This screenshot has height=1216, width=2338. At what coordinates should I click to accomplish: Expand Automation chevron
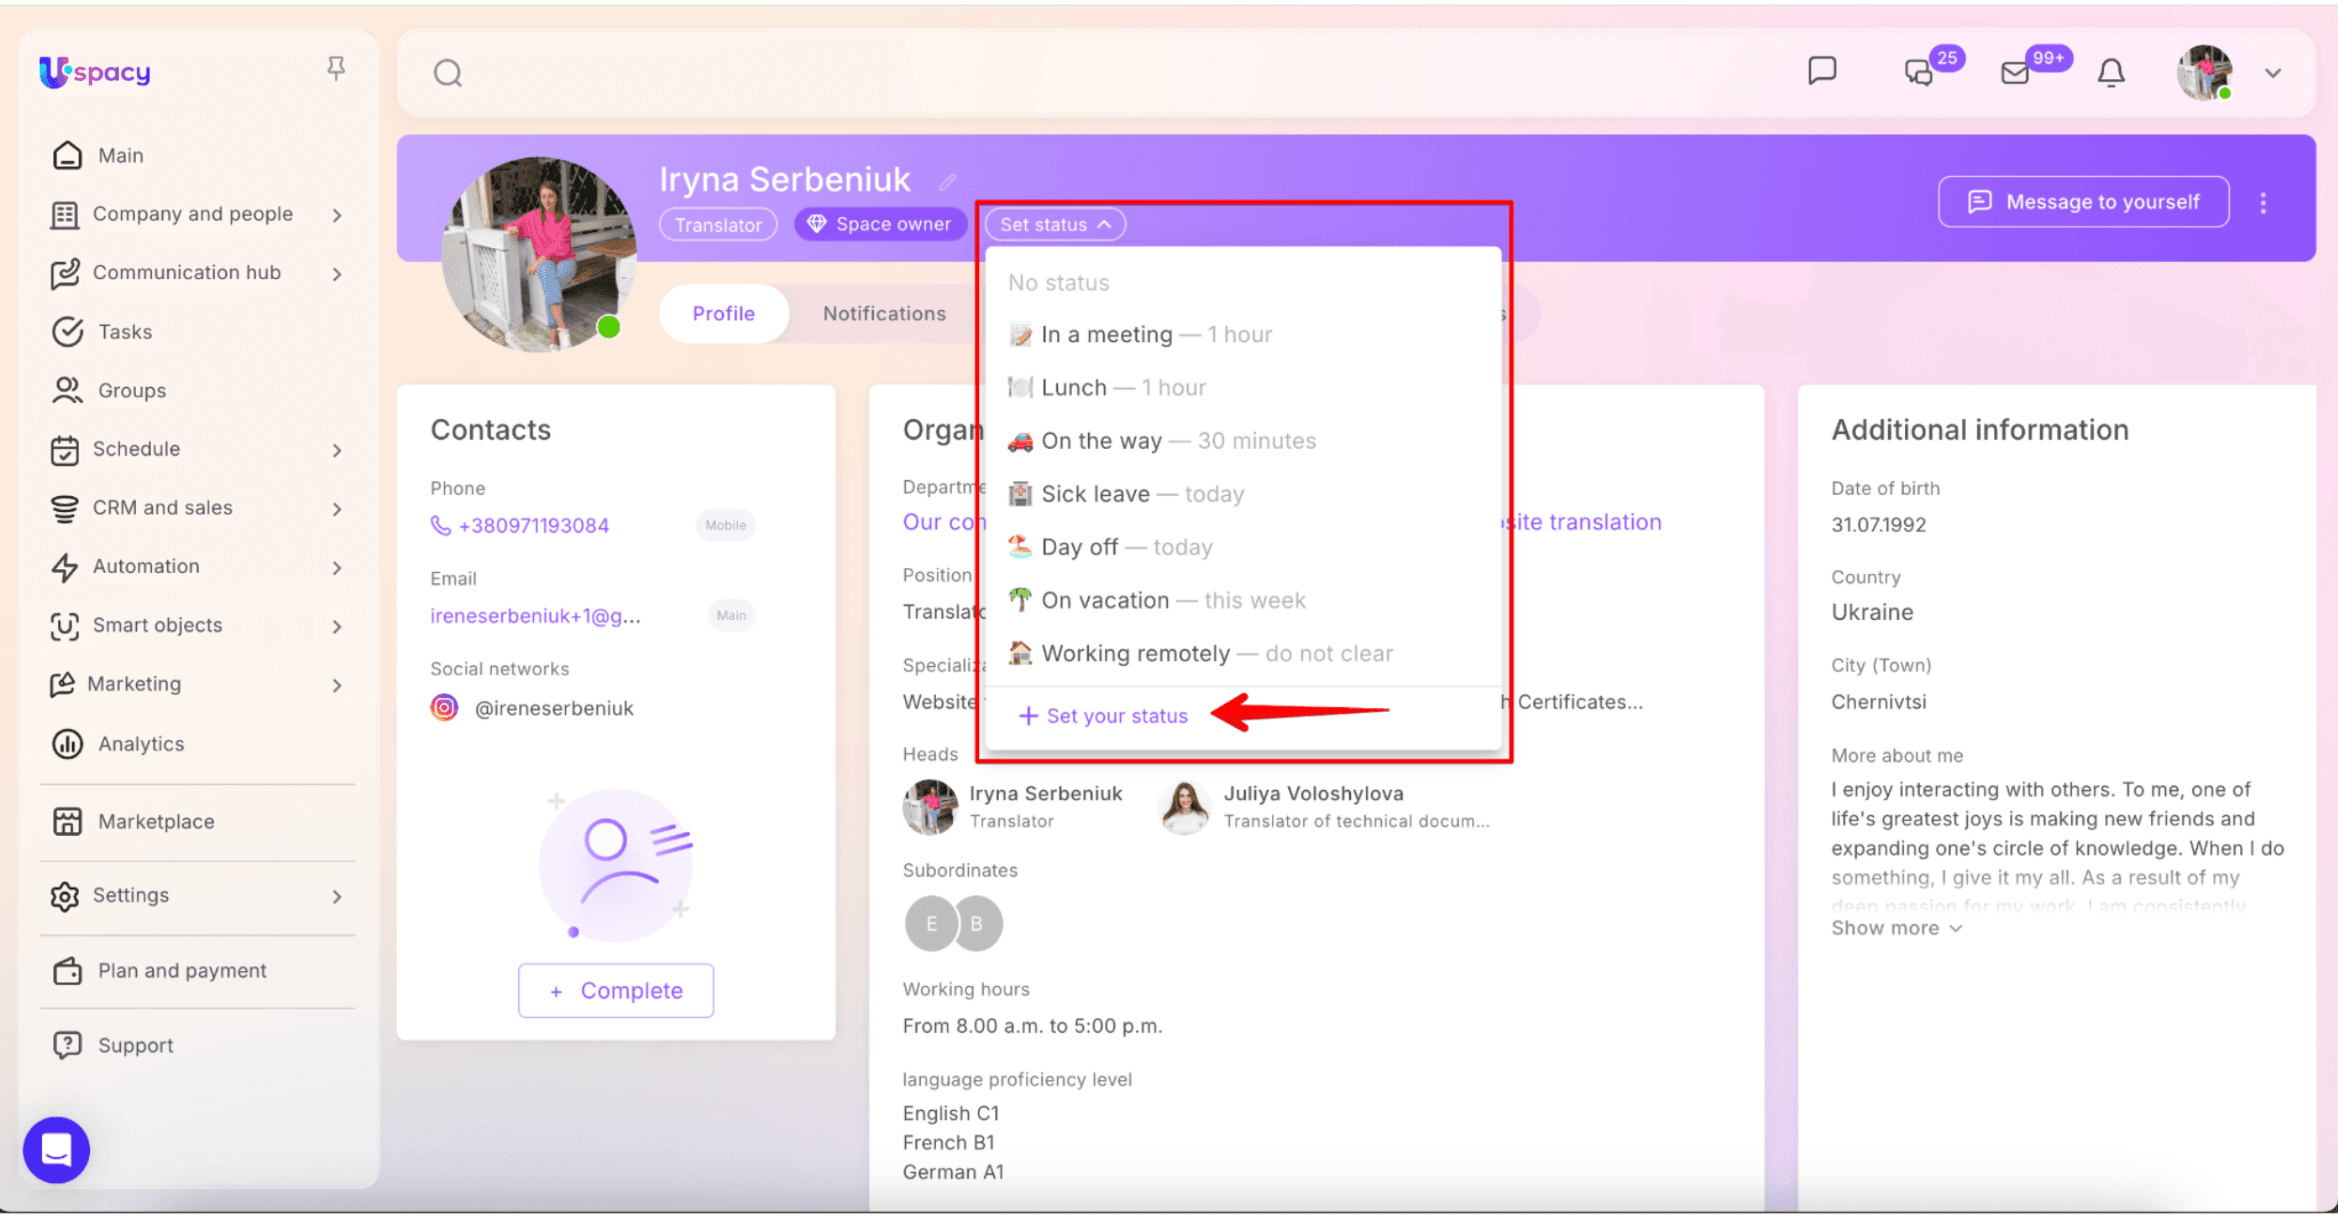[337, 568]
